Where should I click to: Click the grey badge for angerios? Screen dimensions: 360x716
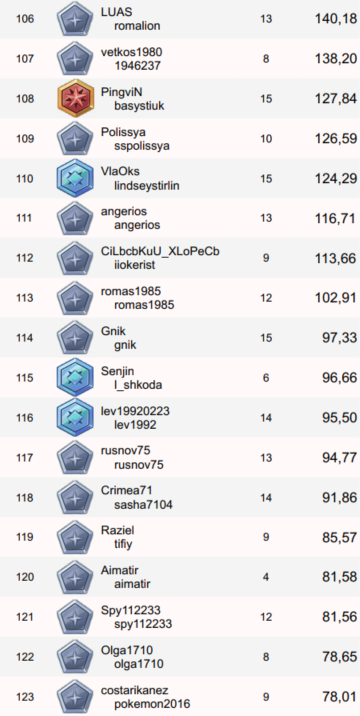tap(75, 218)
